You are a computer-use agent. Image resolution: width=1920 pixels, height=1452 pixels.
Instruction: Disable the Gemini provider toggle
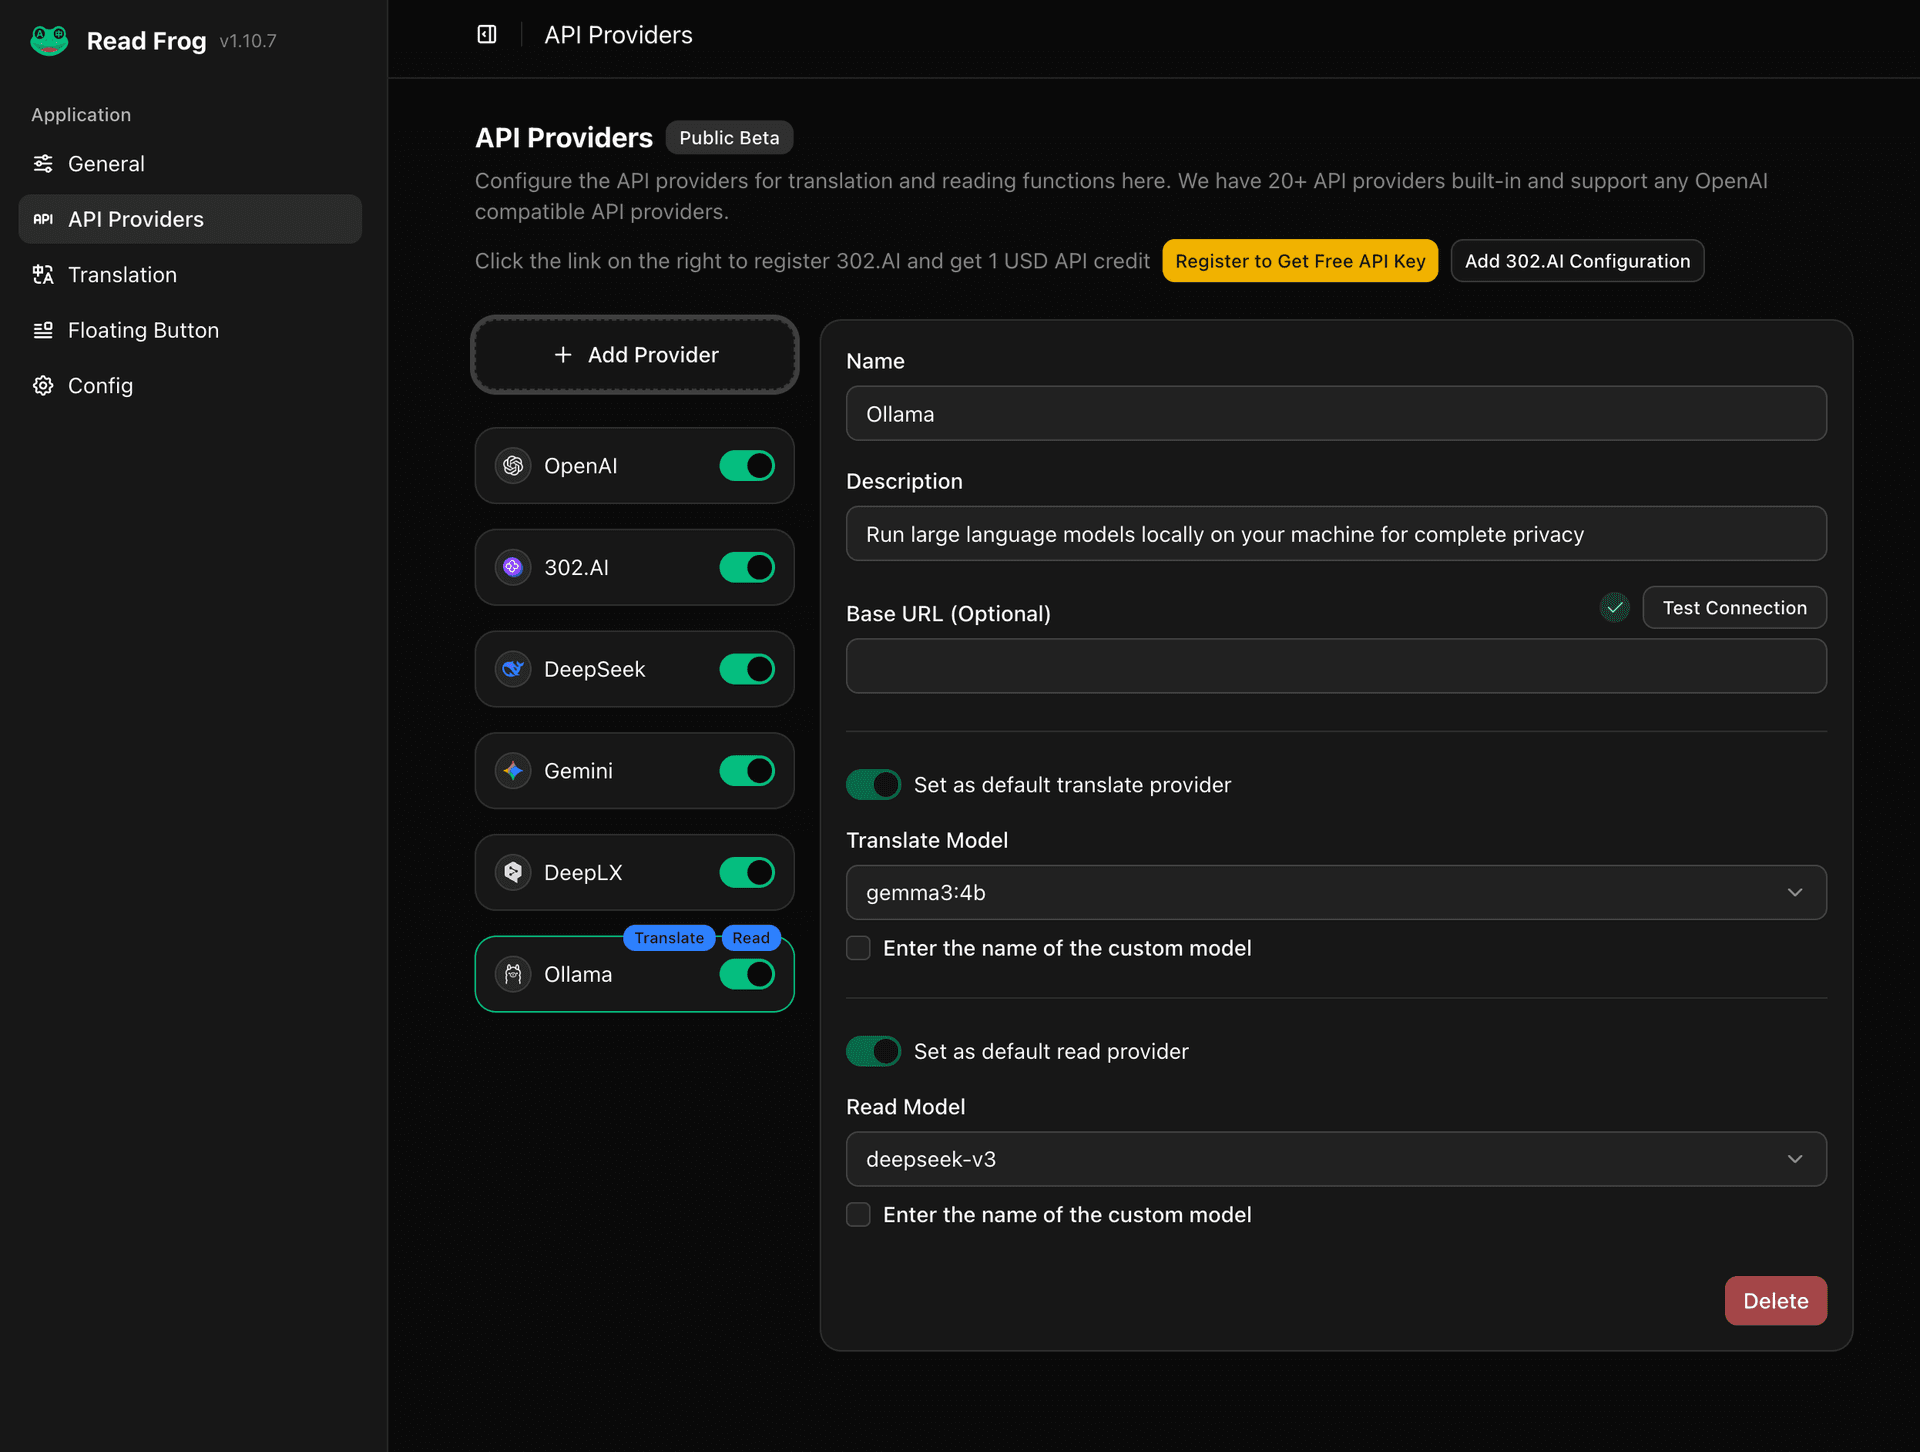(747, 771)
